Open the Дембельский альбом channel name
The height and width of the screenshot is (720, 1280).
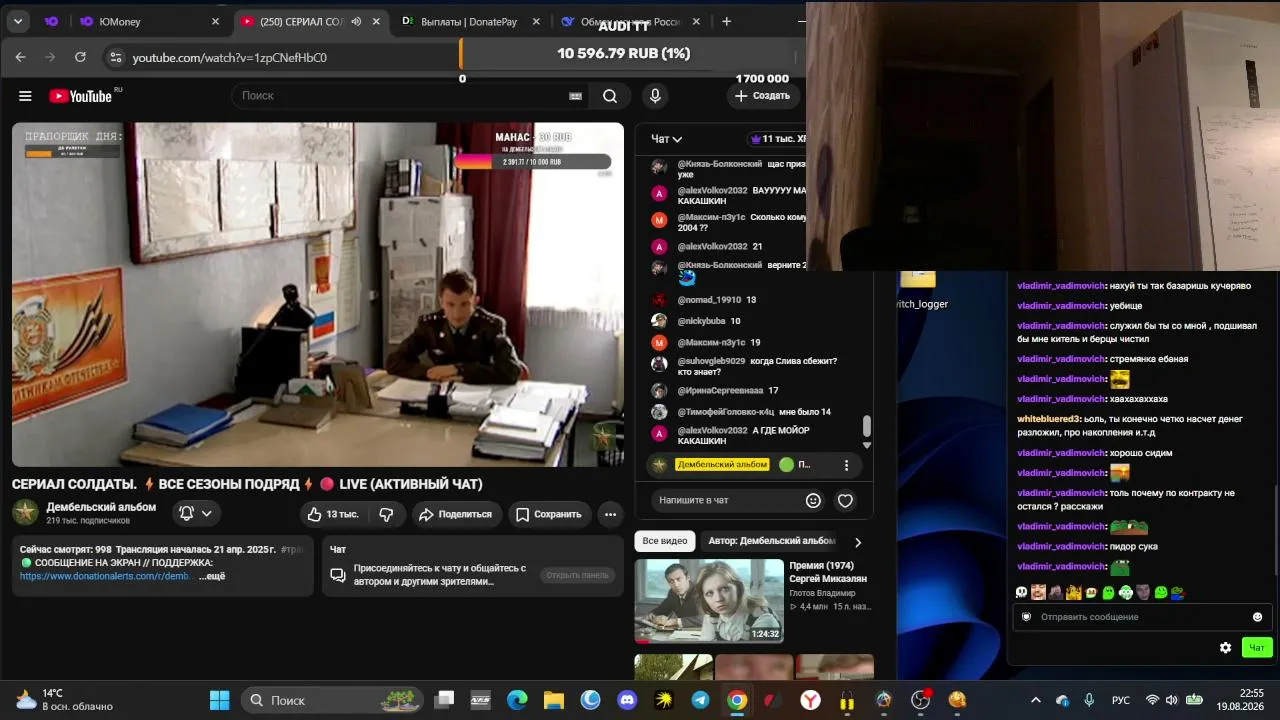pos(101,507)
